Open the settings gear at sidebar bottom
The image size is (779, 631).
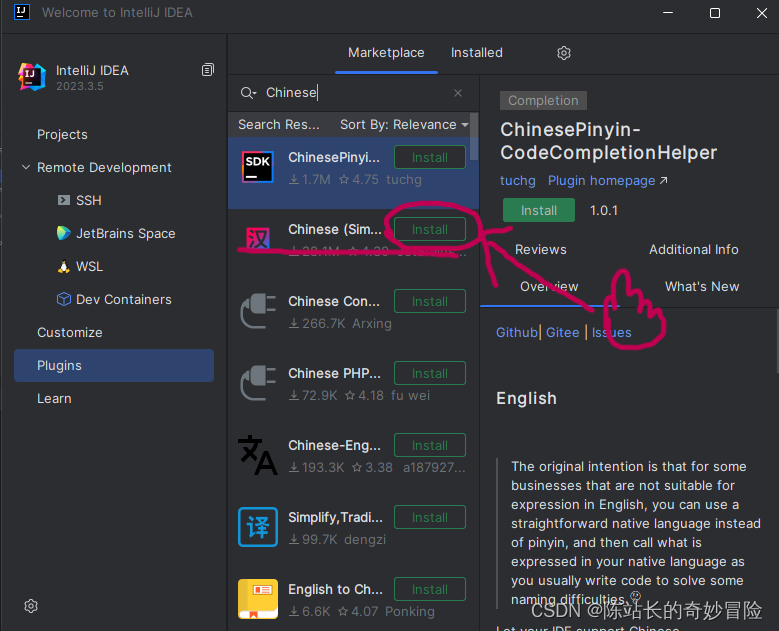[x=31, y=606]
